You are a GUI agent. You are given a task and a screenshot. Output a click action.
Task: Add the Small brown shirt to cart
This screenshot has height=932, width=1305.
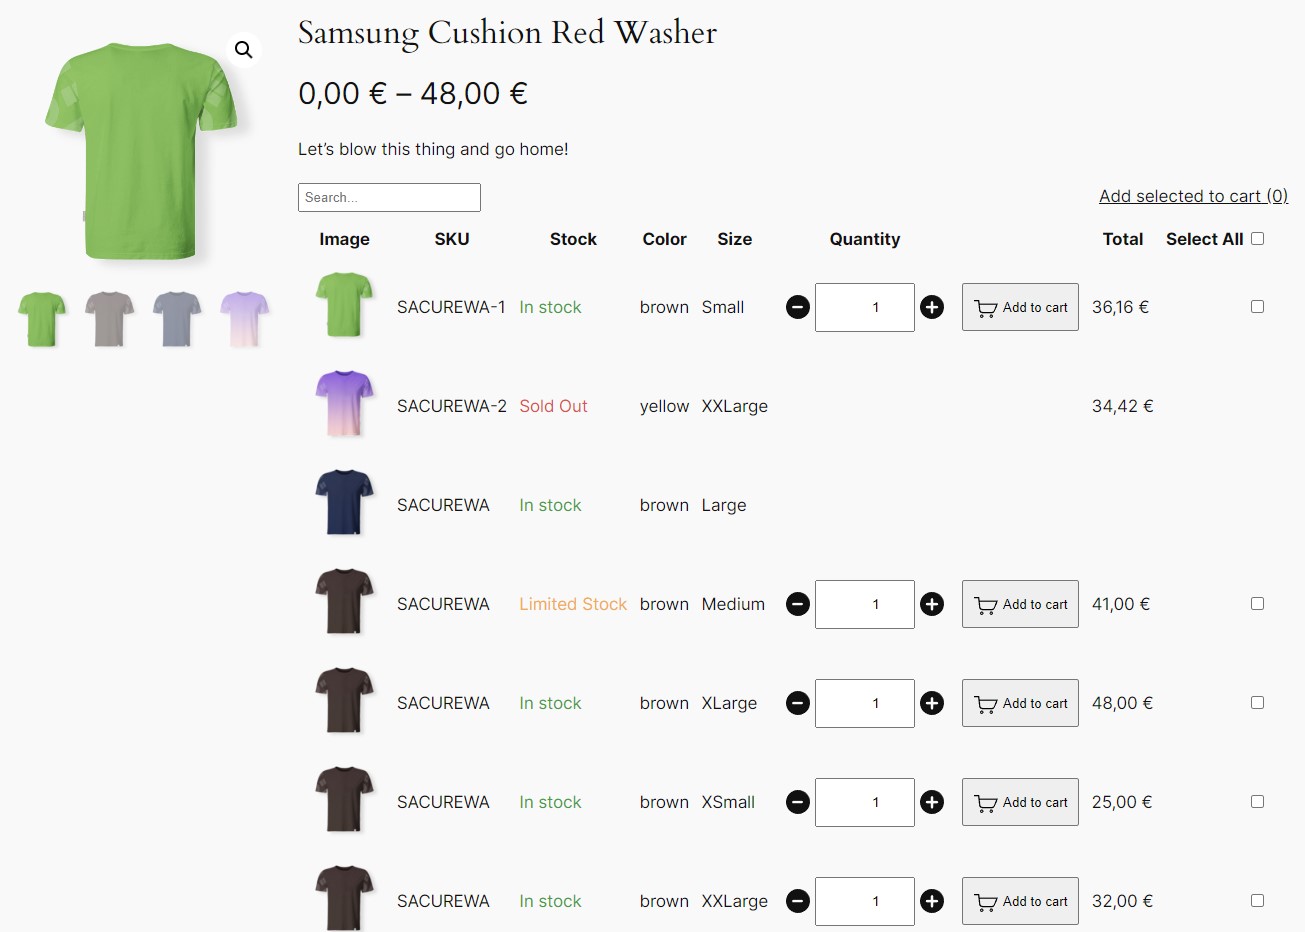coord(1020,307)
